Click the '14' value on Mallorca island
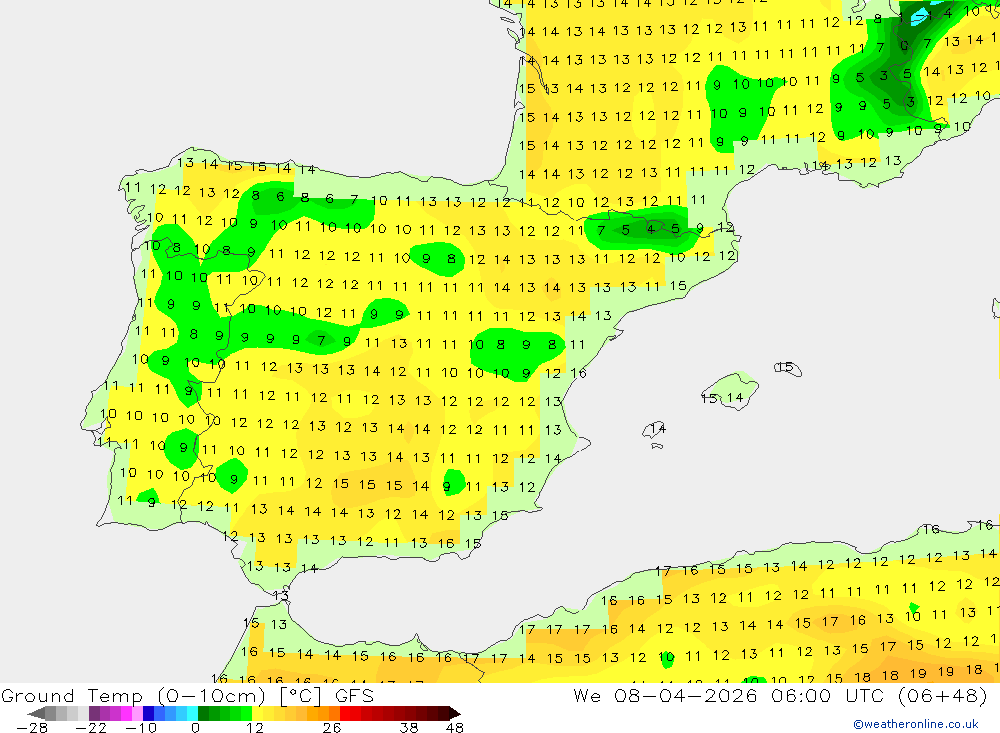This screenshot has height=733, width=1000. (735, 398)
